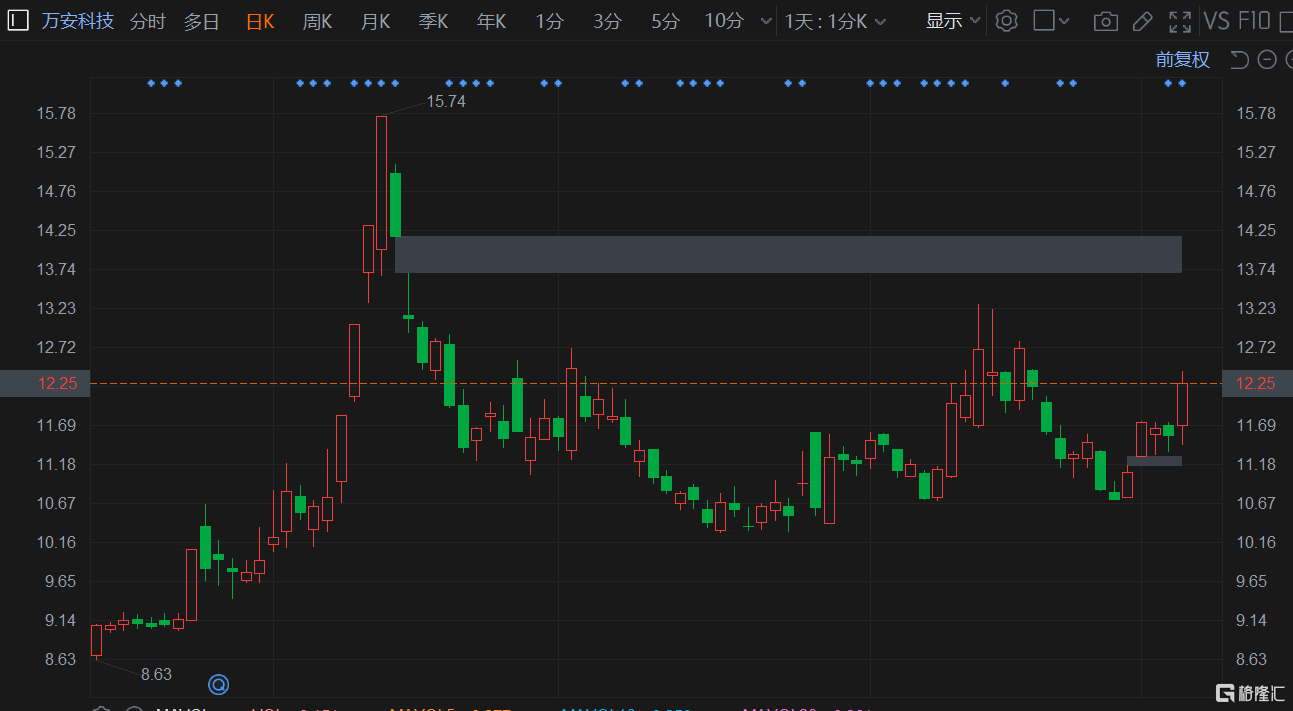The image size is (1293, 711).
Task: Toggle the sidebar panel icon beside 万安科技
Action: click(x=18, y=21)
